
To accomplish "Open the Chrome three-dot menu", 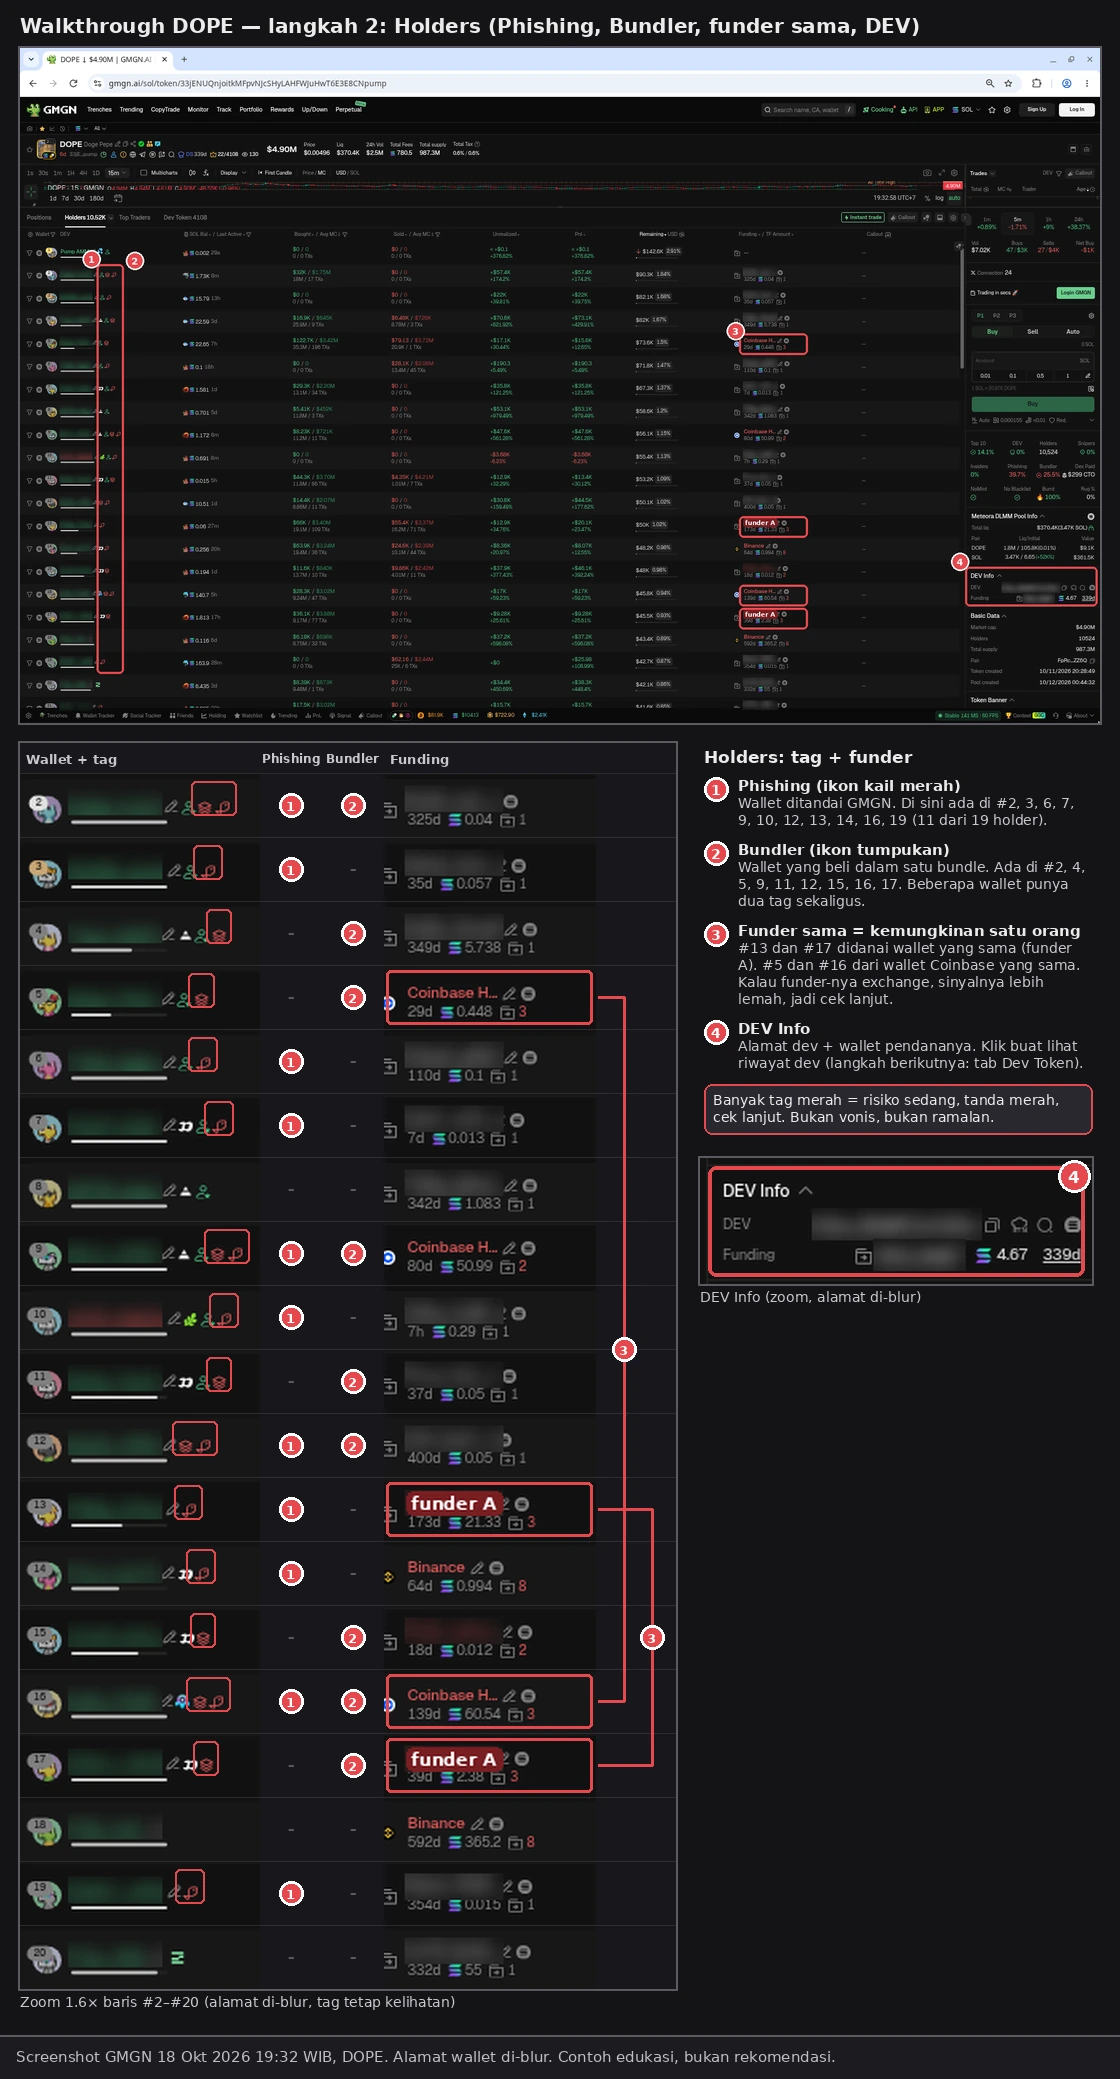I will point(1087,83).
